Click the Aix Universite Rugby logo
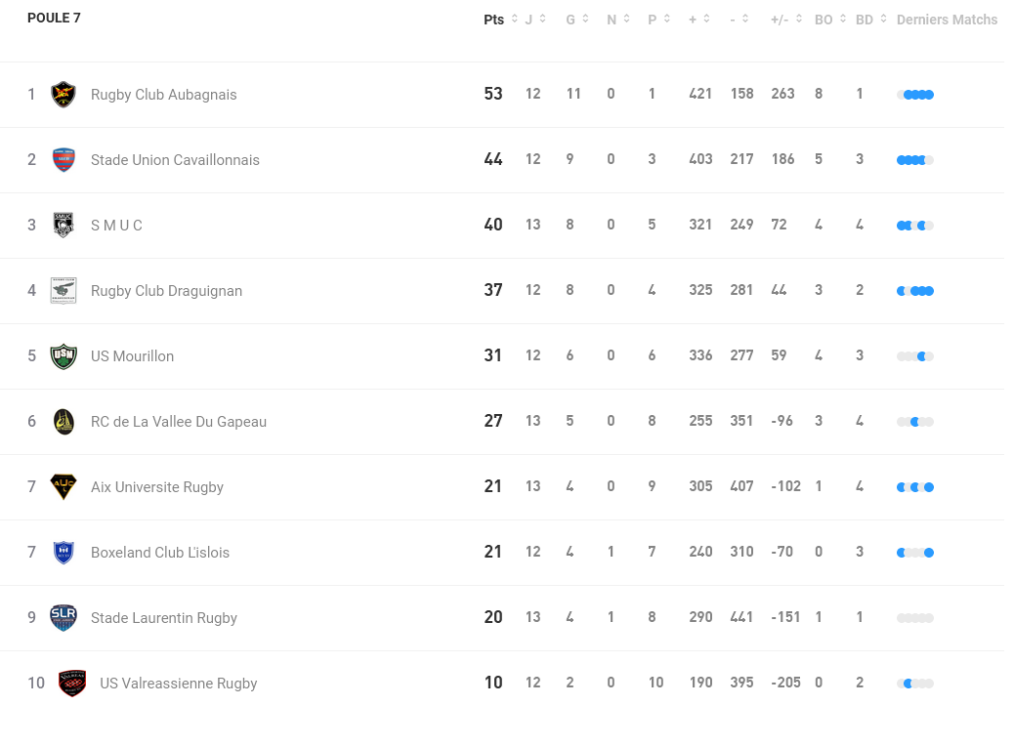1014x747 pixels. (x=63, y=487)
